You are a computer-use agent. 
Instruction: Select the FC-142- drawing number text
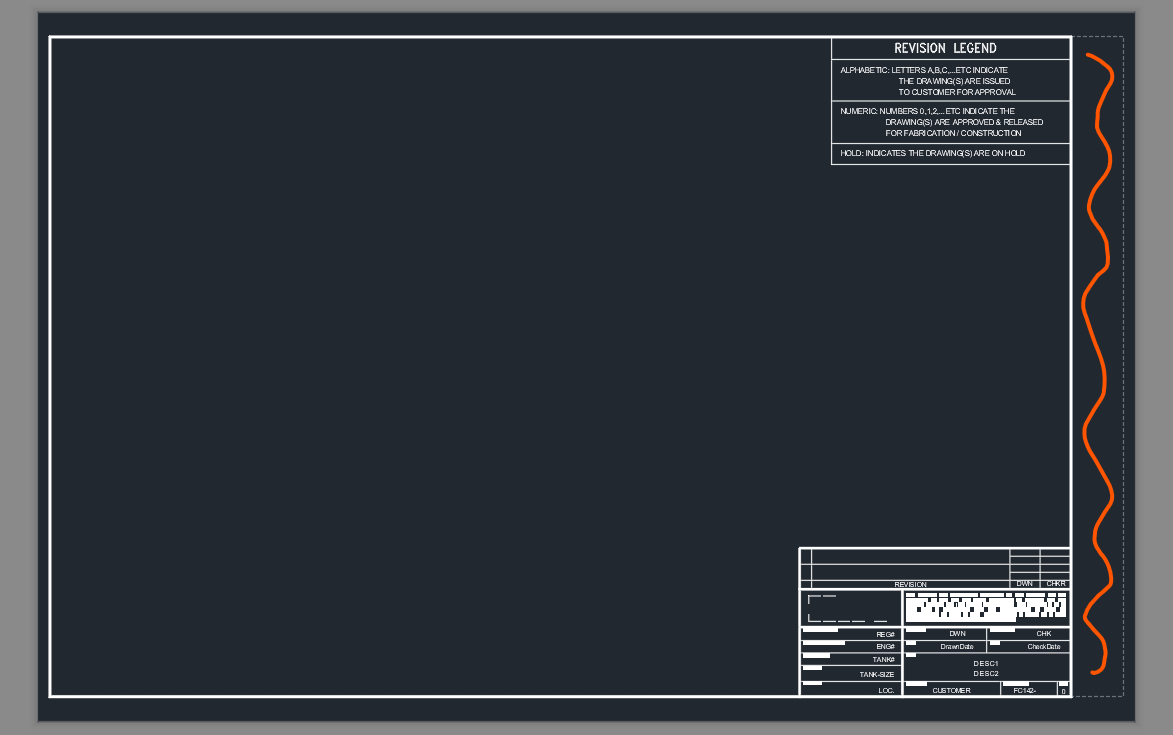[x=1025, y=690]
